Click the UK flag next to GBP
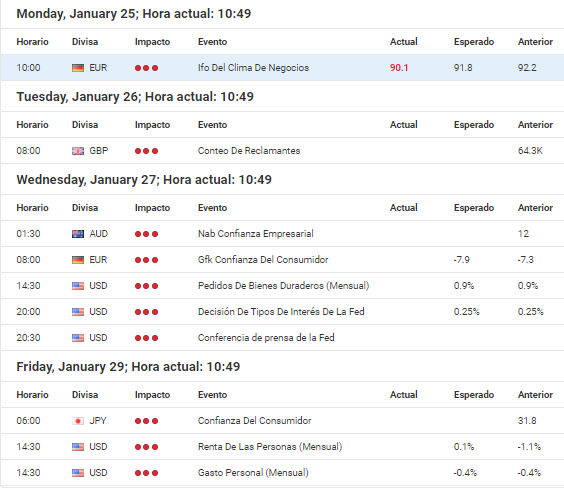The width and height of the screenshot is (564, 488). tap(78, 151)
